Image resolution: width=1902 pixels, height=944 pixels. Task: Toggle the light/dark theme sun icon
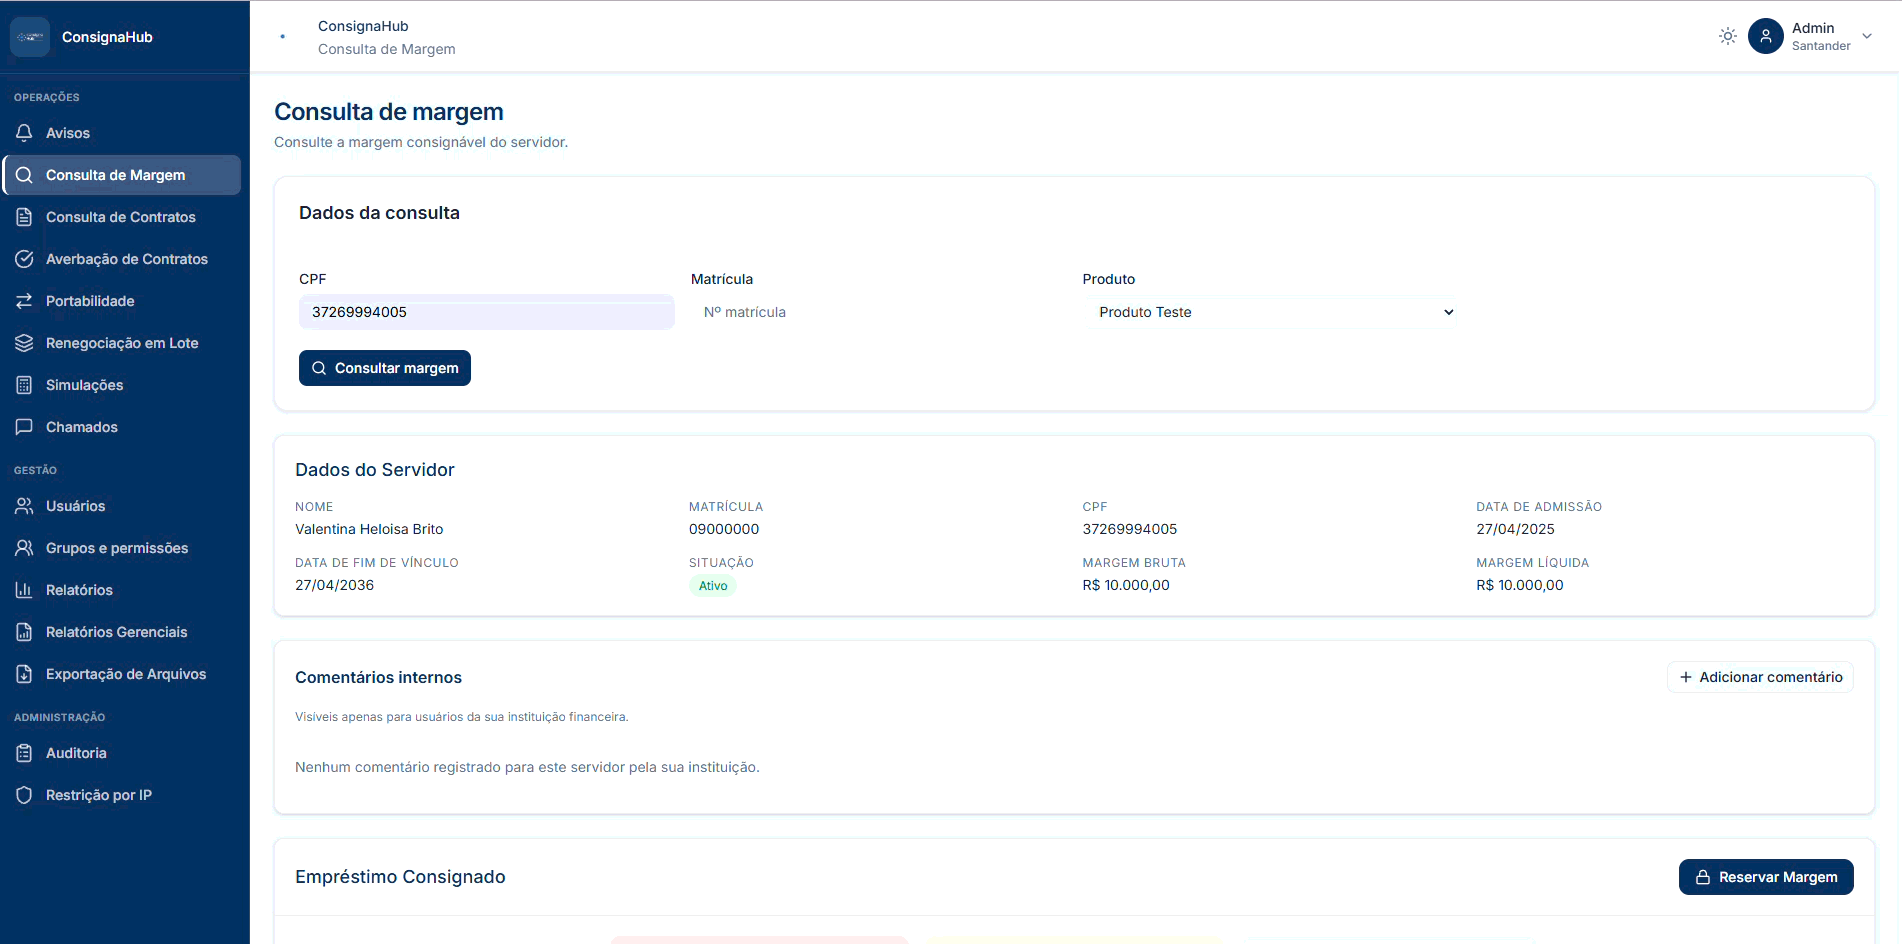[x=1728, y=36]
